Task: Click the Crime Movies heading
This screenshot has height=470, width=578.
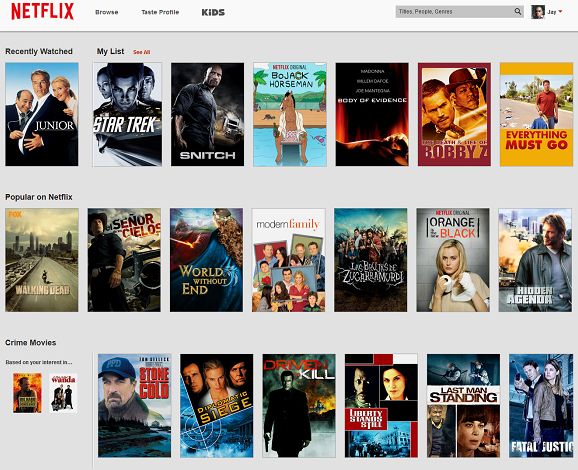Action: click(31, 342)
